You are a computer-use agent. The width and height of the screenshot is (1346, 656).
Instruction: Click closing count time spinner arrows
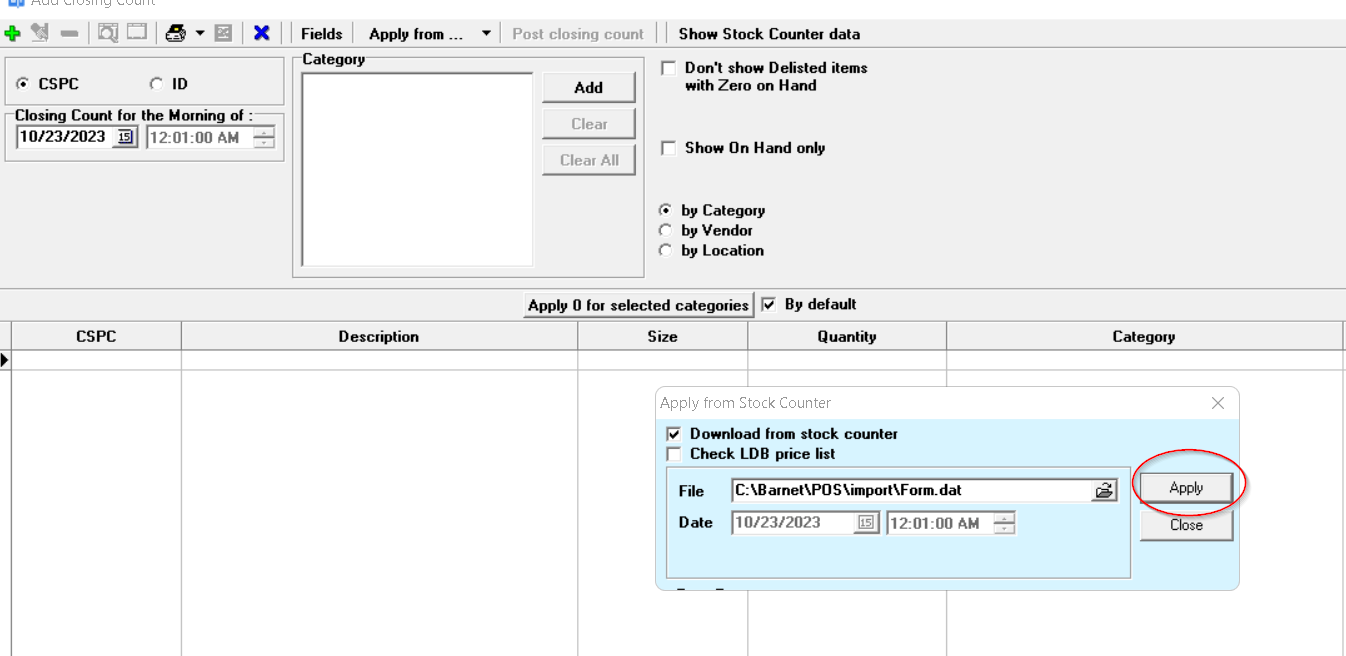pos(264,137)
